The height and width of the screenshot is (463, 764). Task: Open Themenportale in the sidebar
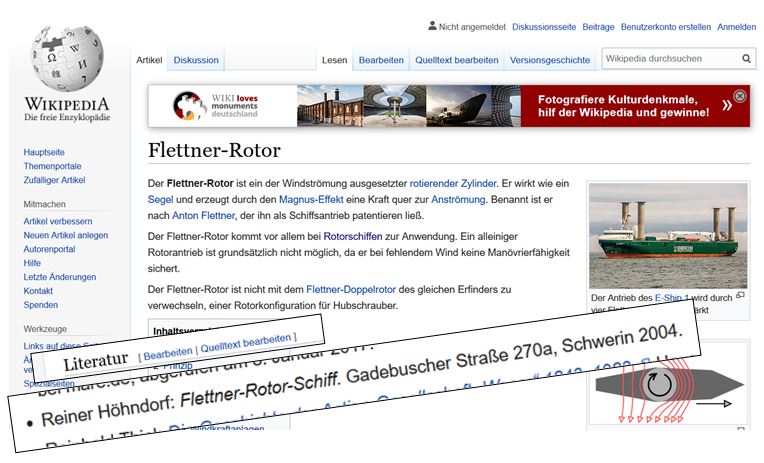pos(52,166)
